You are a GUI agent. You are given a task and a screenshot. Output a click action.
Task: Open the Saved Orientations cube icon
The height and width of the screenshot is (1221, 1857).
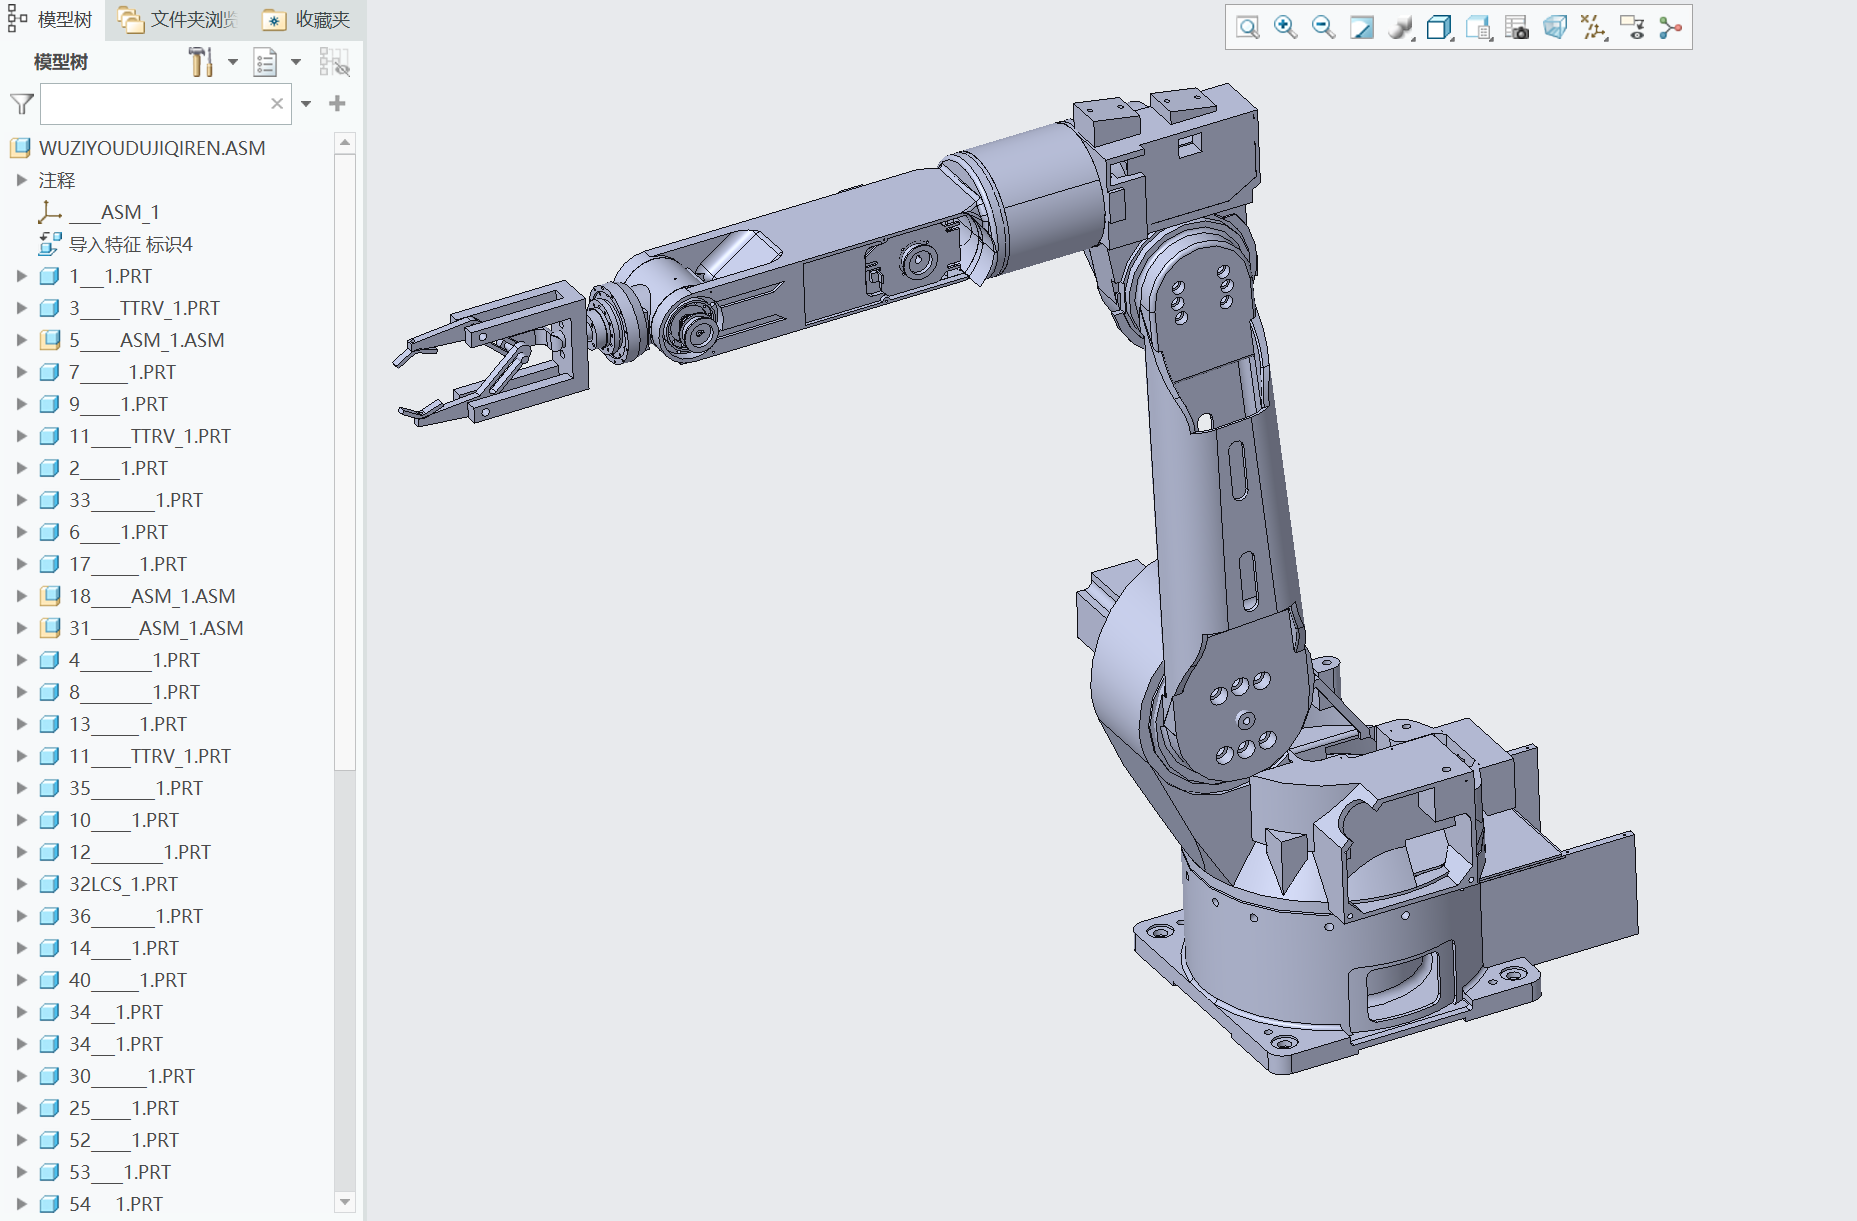(1439, 28)
